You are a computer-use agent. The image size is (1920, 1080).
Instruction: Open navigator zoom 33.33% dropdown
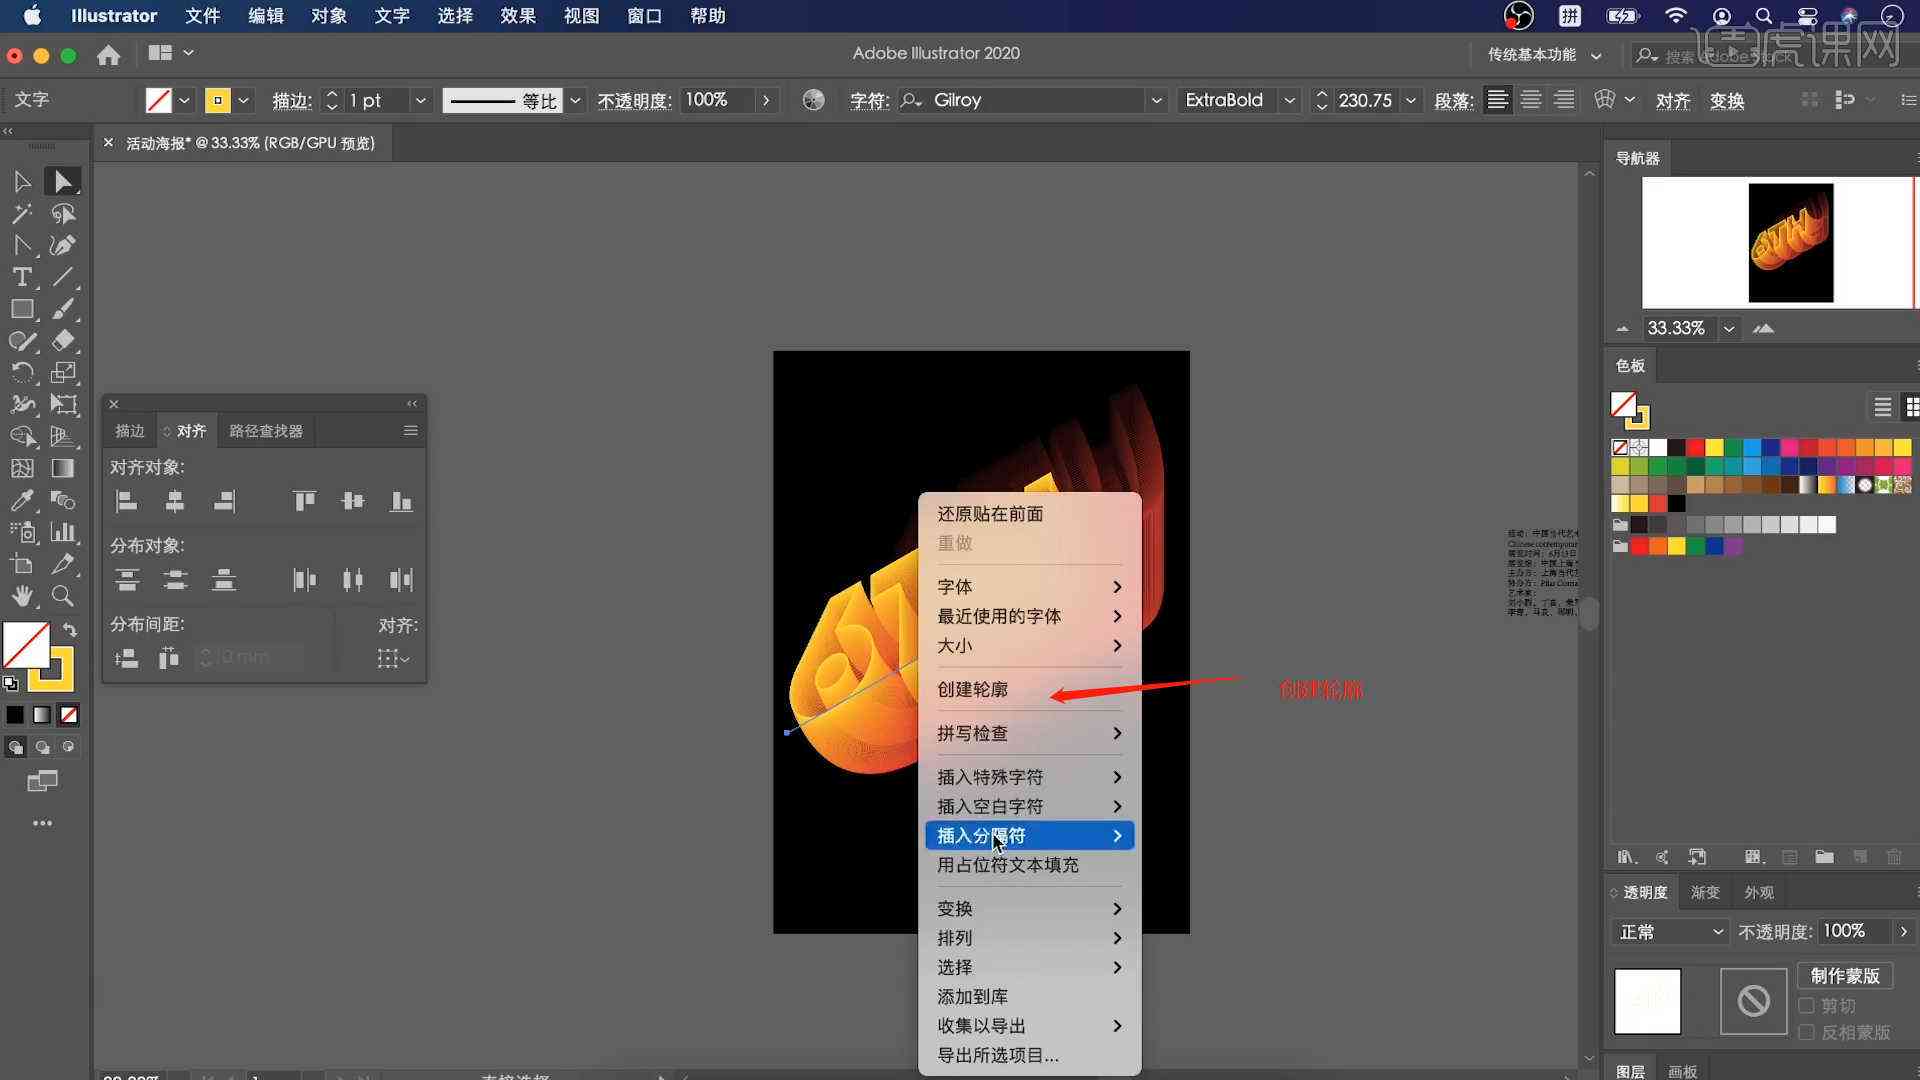click(1729, 328)
